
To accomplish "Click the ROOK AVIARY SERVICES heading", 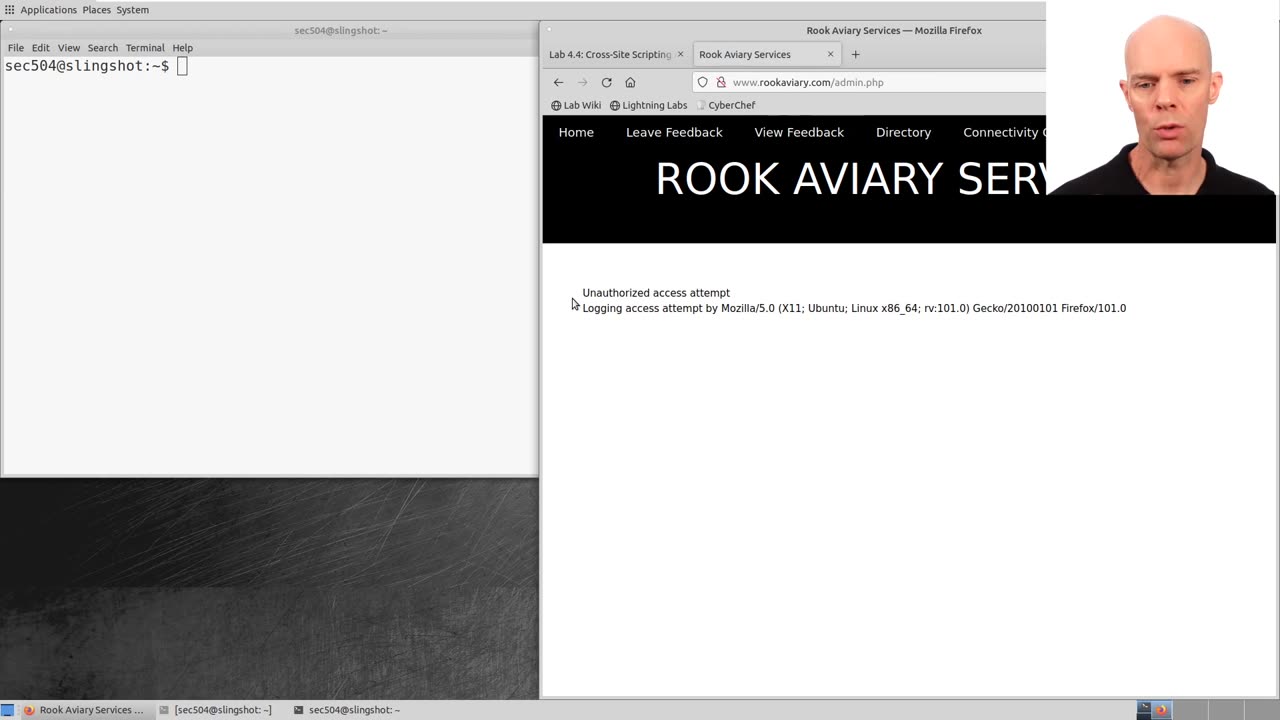I will tap(850, 179).
